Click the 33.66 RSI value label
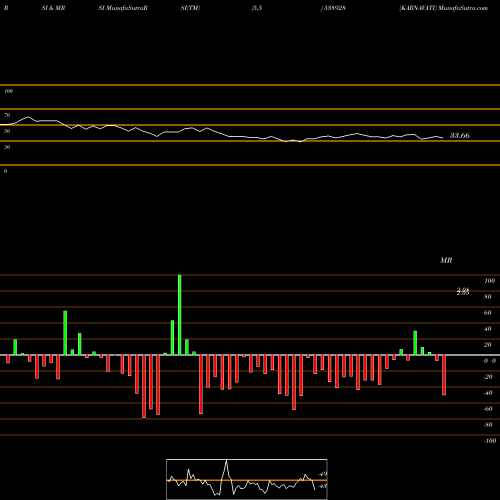The height and width of the screenshot is (500, 500). coord(460,135)
